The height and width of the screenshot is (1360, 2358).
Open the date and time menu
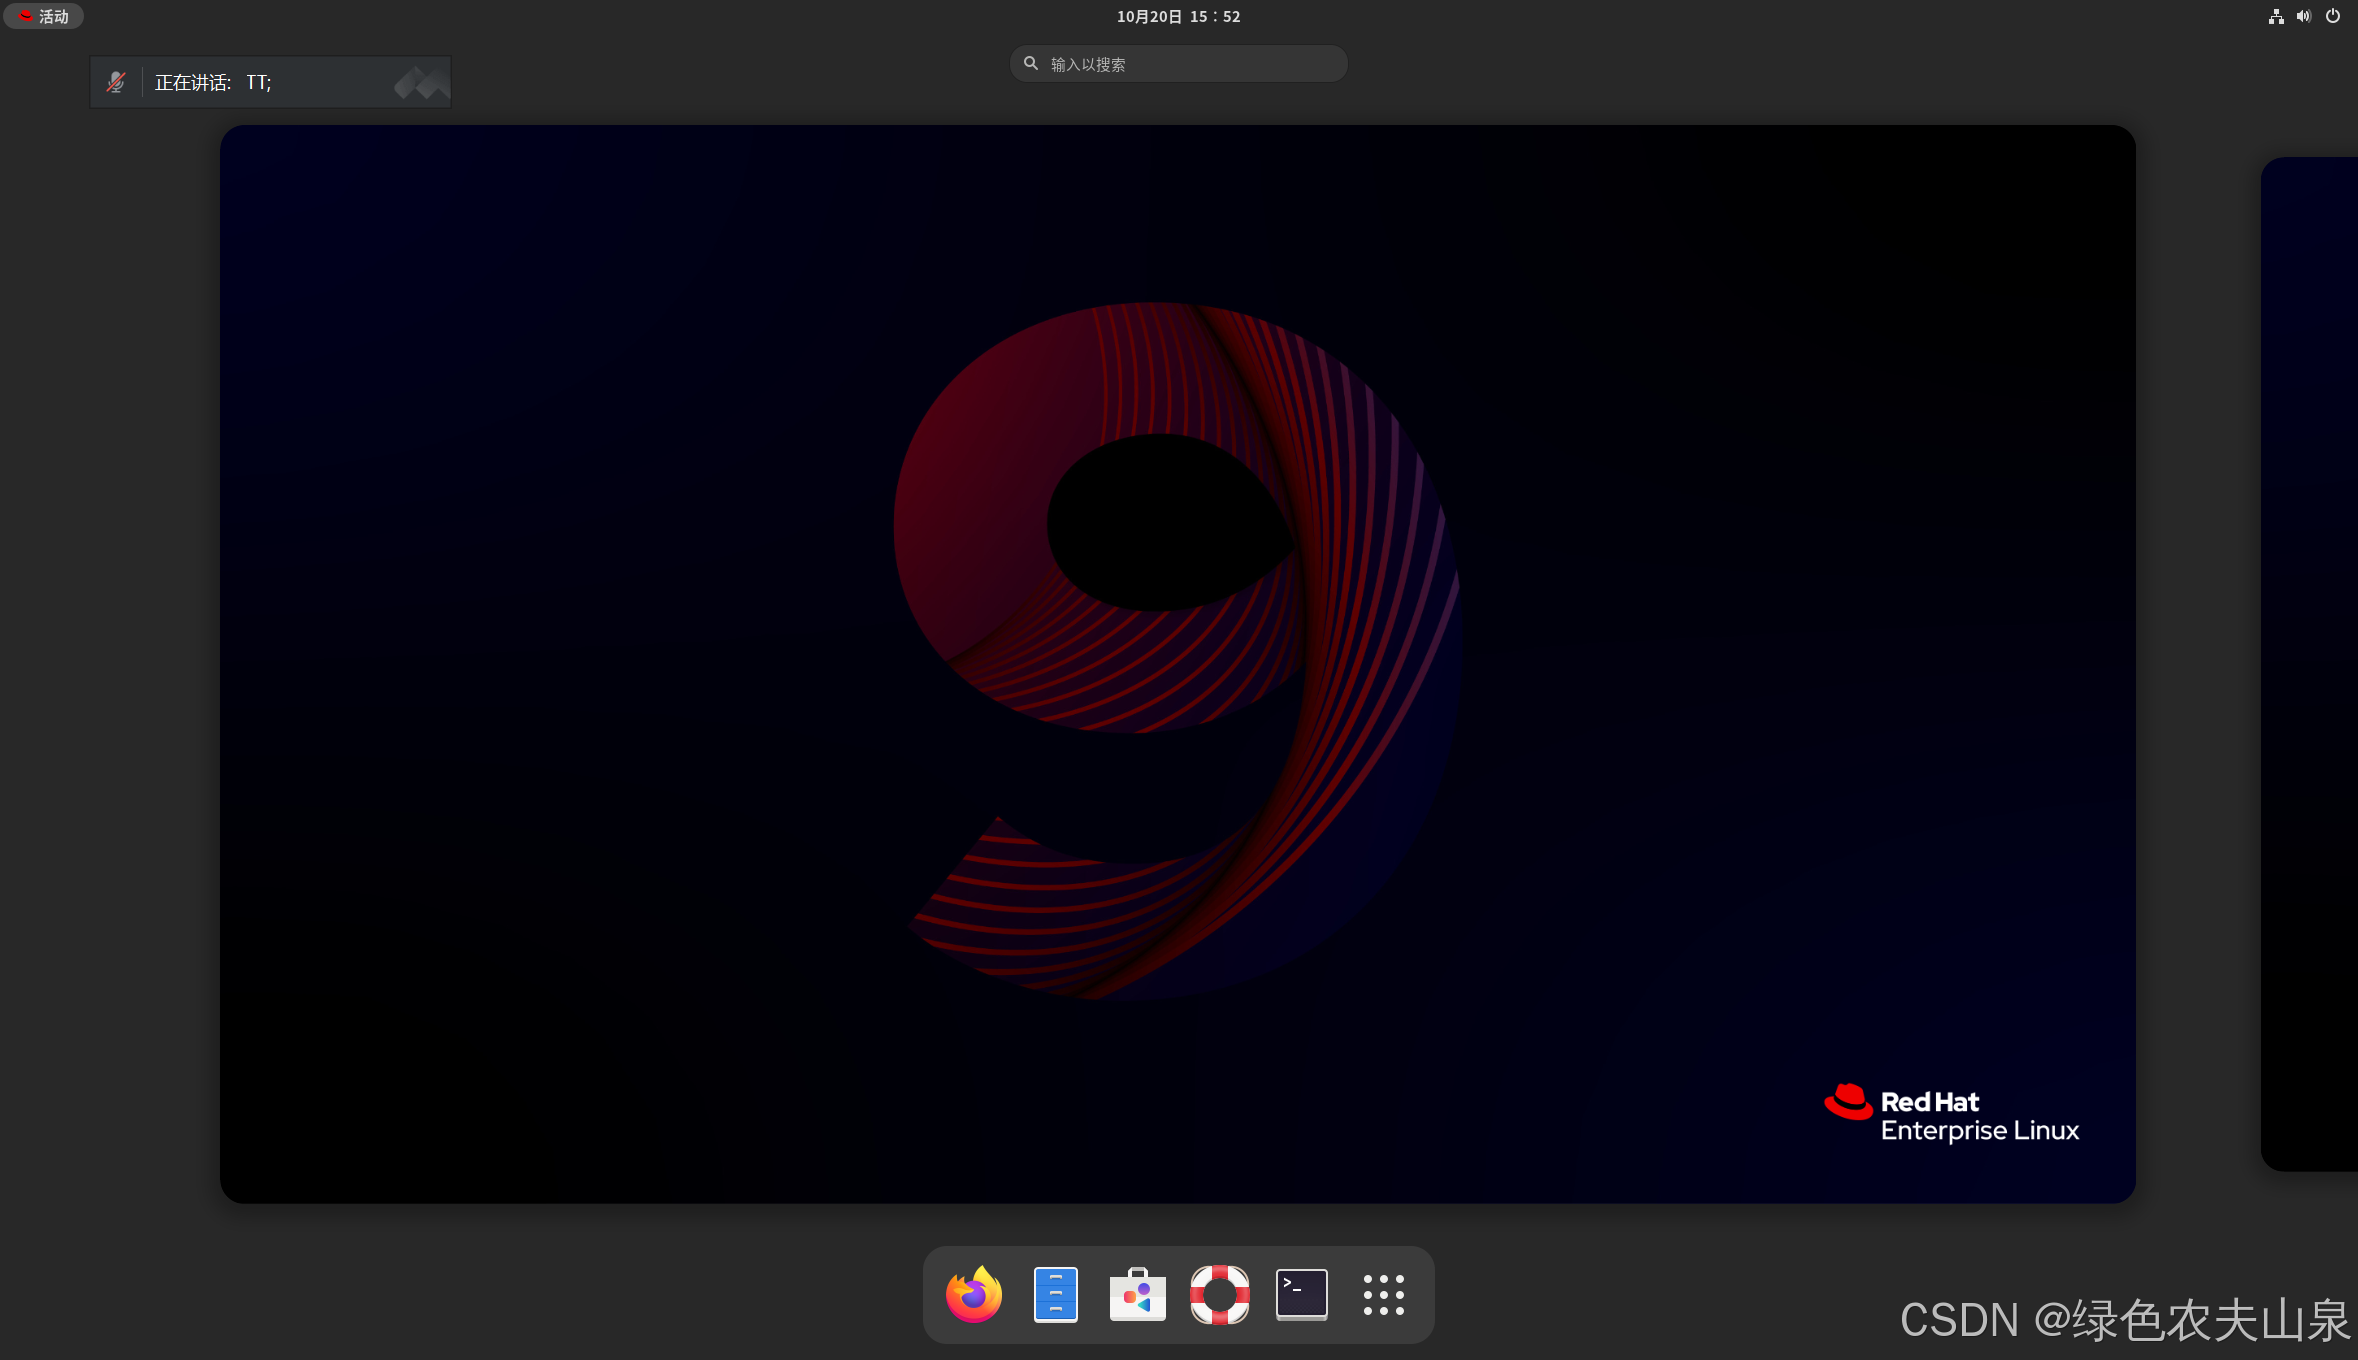[x=1178, y=16]
